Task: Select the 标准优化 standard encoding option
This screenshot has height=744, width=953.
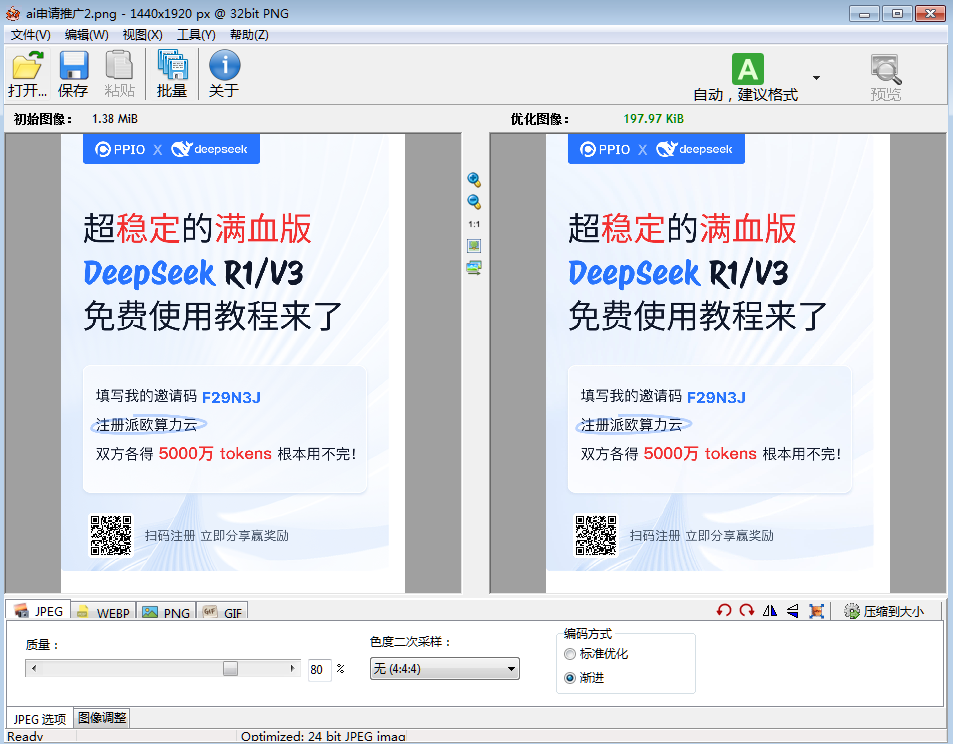Action: pos(570,655)
